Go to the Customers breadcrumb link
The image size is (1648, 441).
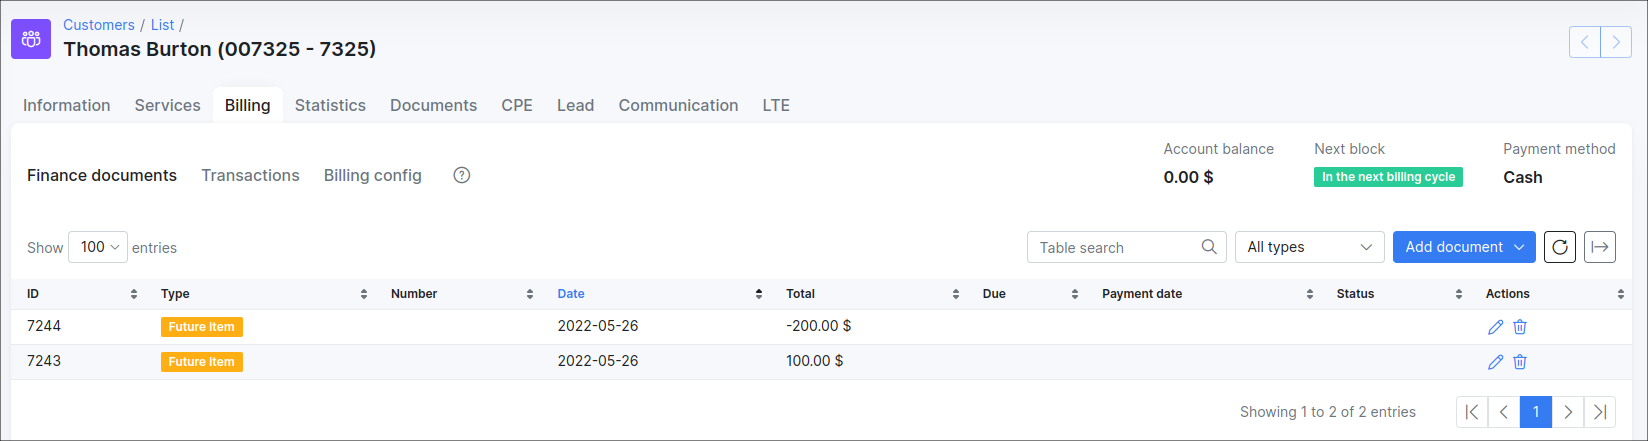(99, 25)
